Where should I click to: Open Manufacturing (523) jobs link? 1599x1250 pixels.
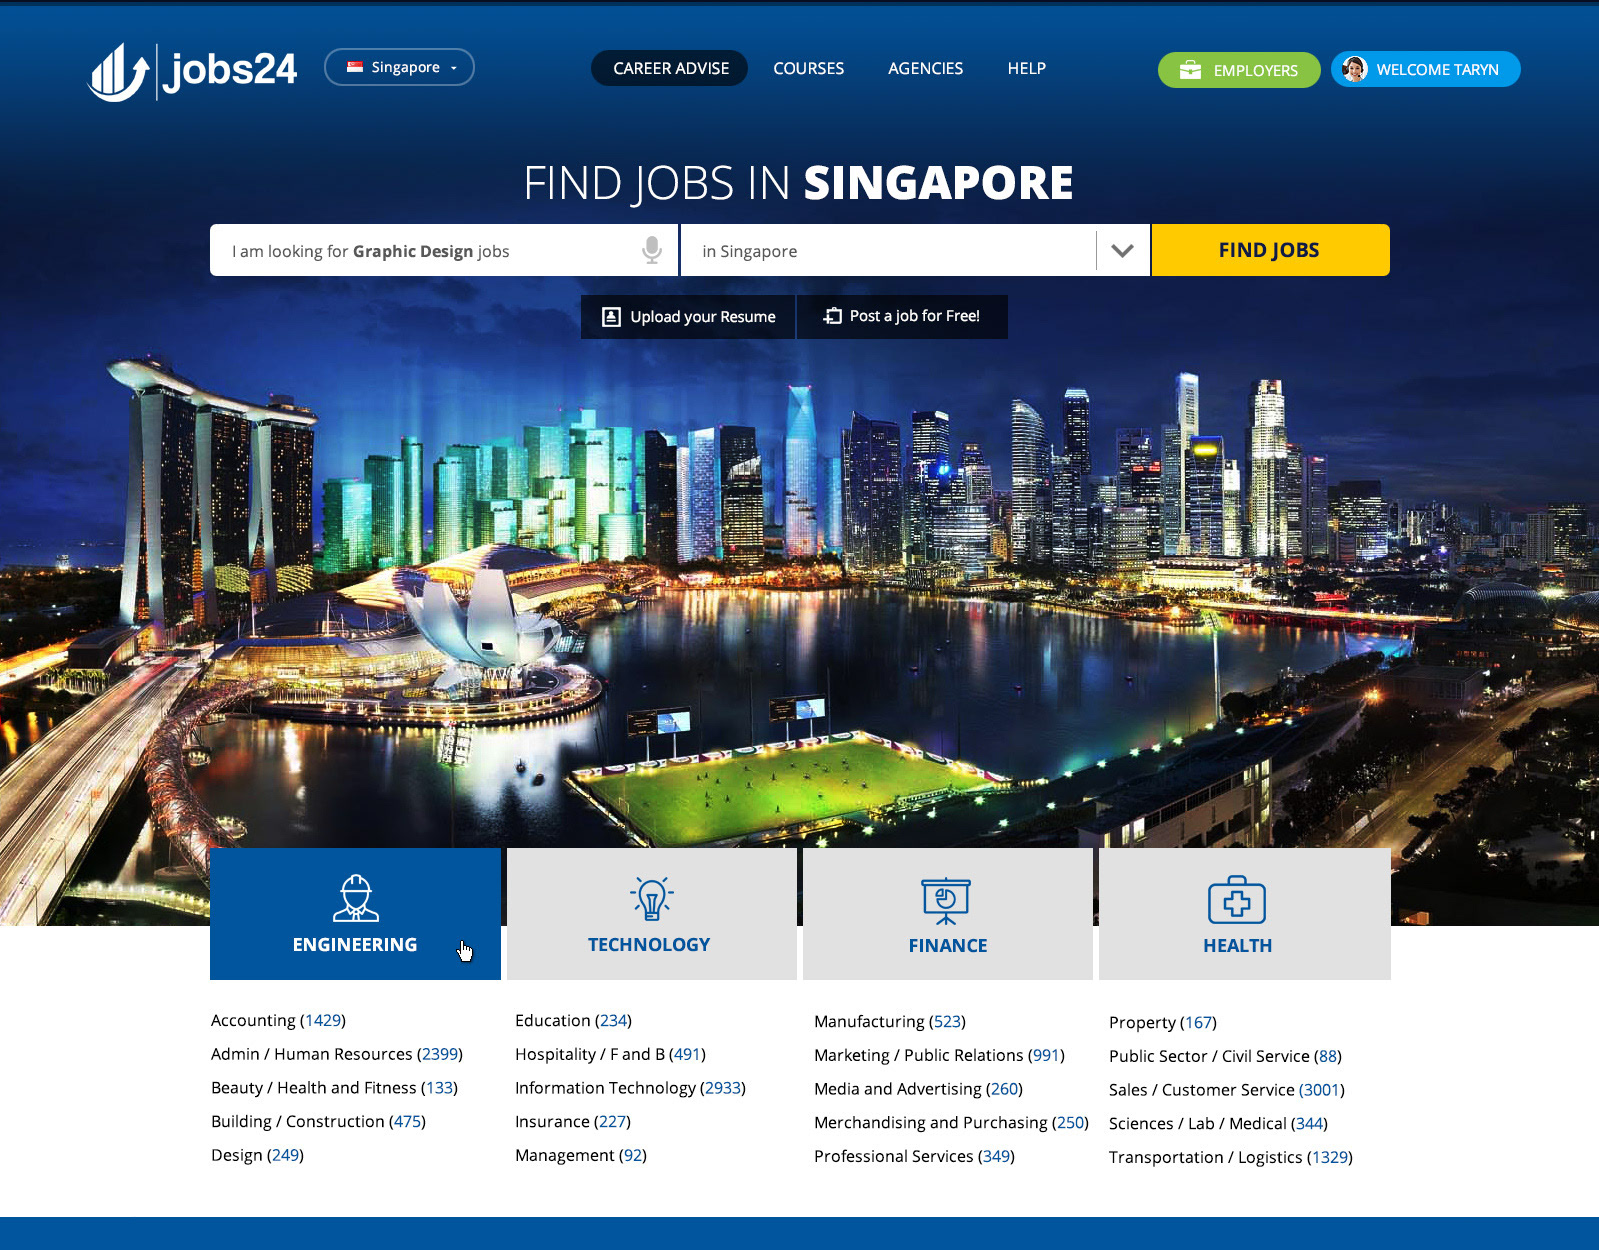point(890,1021)
